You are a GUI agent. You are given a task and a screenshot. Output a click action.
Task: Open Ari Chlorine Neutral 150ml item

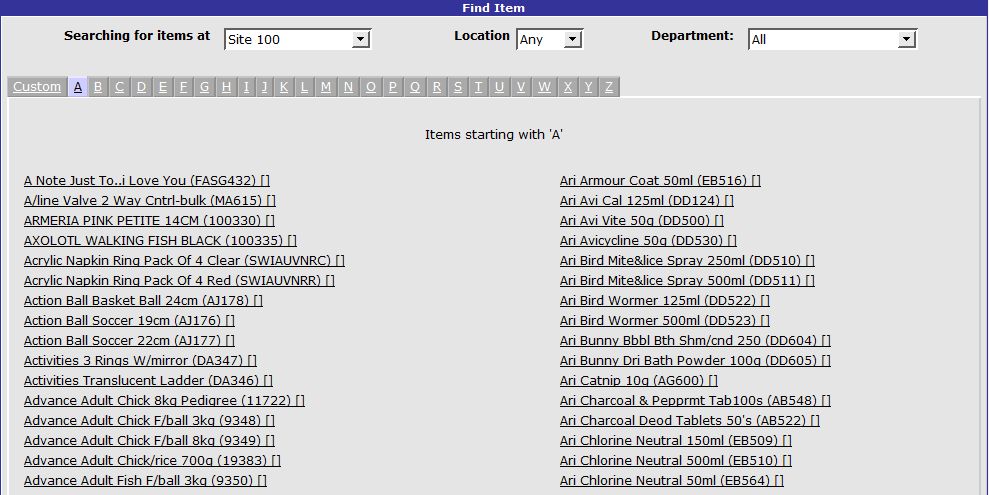coord(676,441)
